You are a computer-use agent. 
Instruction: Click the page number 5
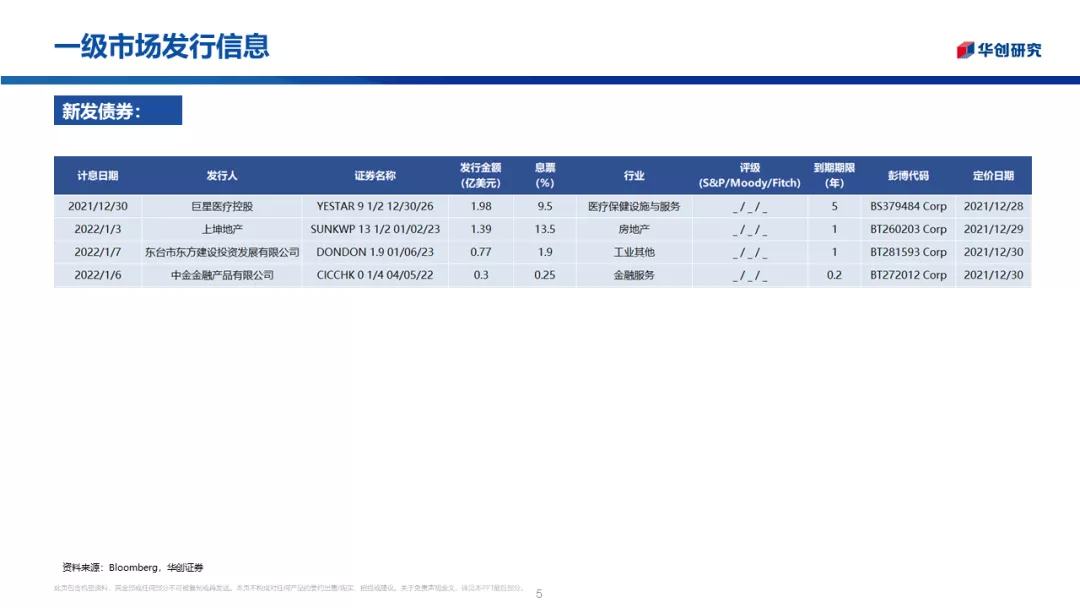coord(539,594)
